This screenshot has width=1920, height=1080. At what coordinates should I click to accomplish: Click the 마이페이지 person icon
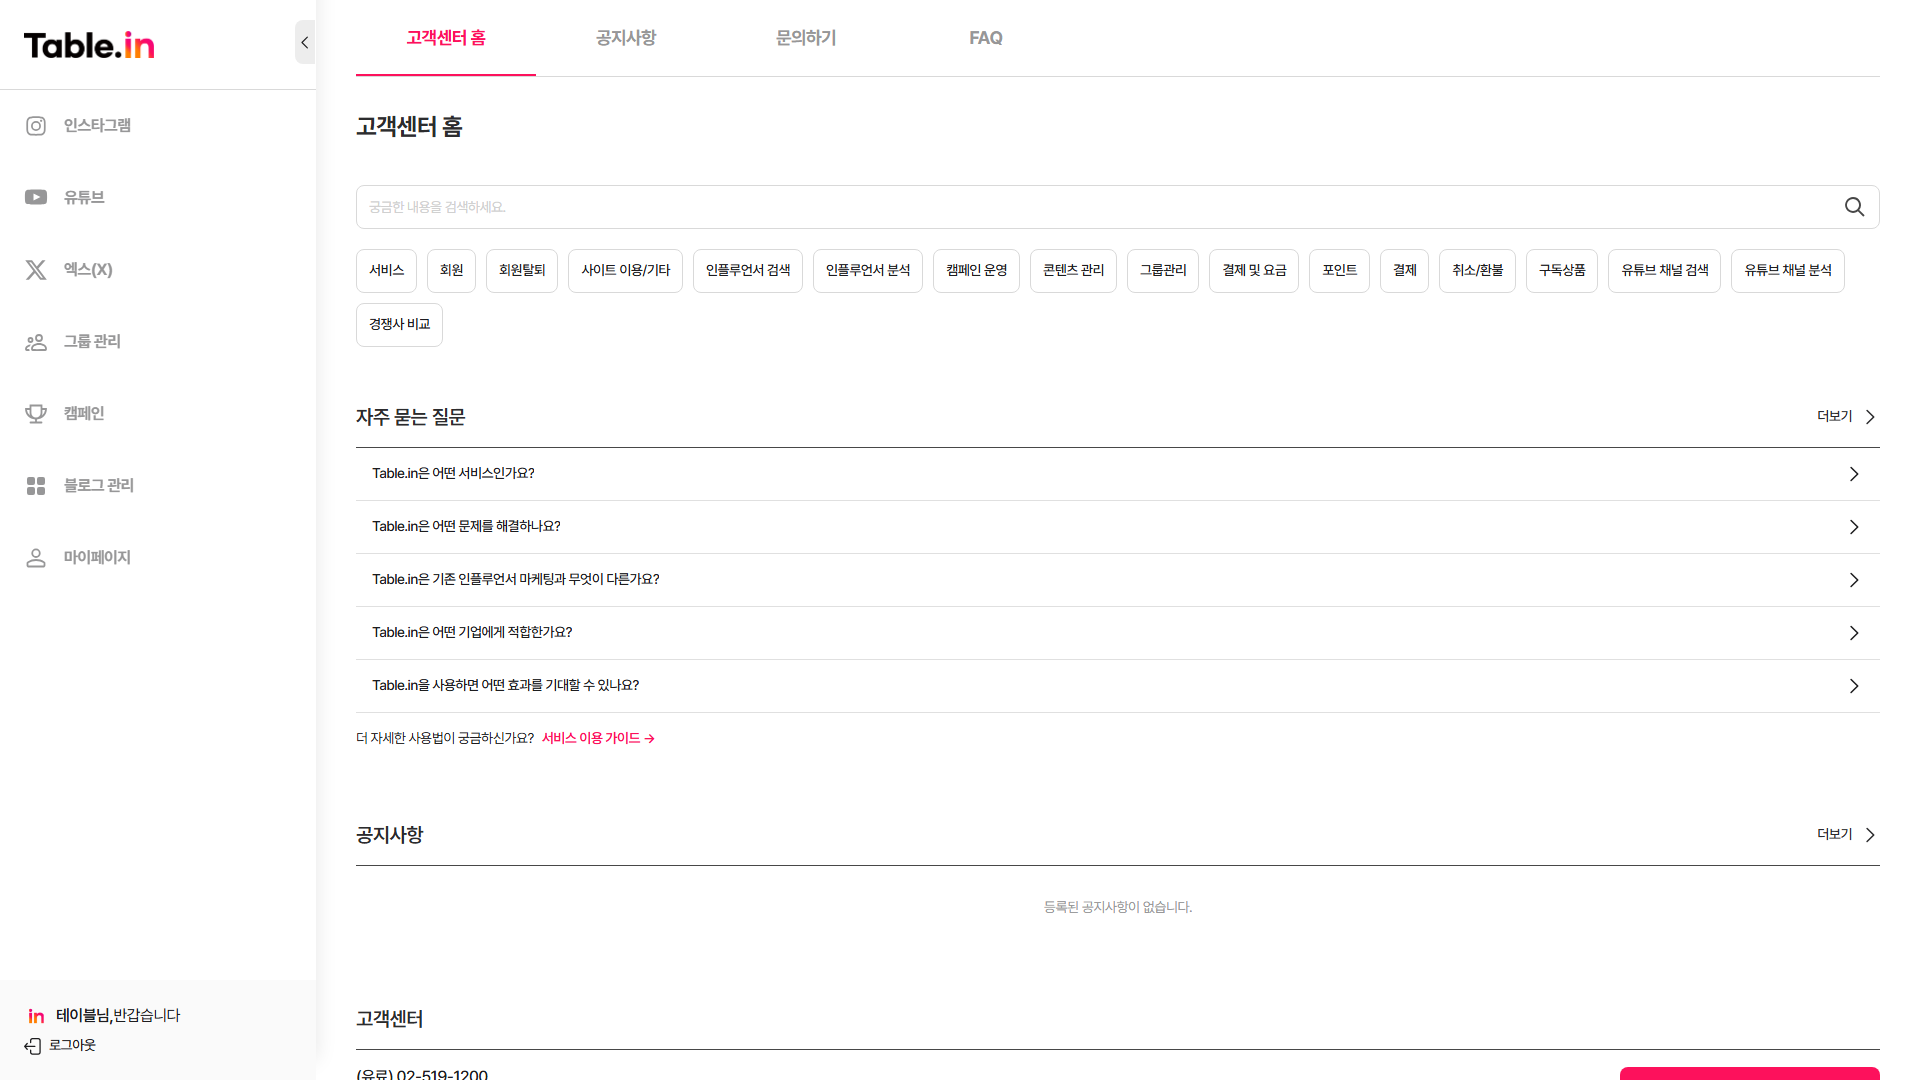(36, 558)
